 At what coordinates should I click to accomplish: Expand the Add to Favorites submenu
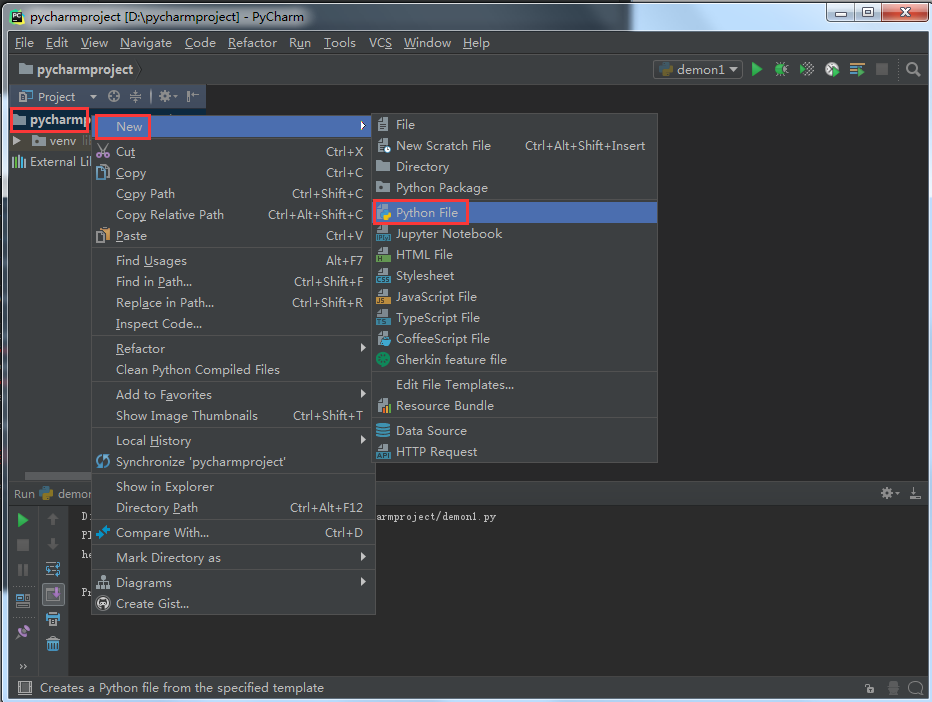coord(233,395)
